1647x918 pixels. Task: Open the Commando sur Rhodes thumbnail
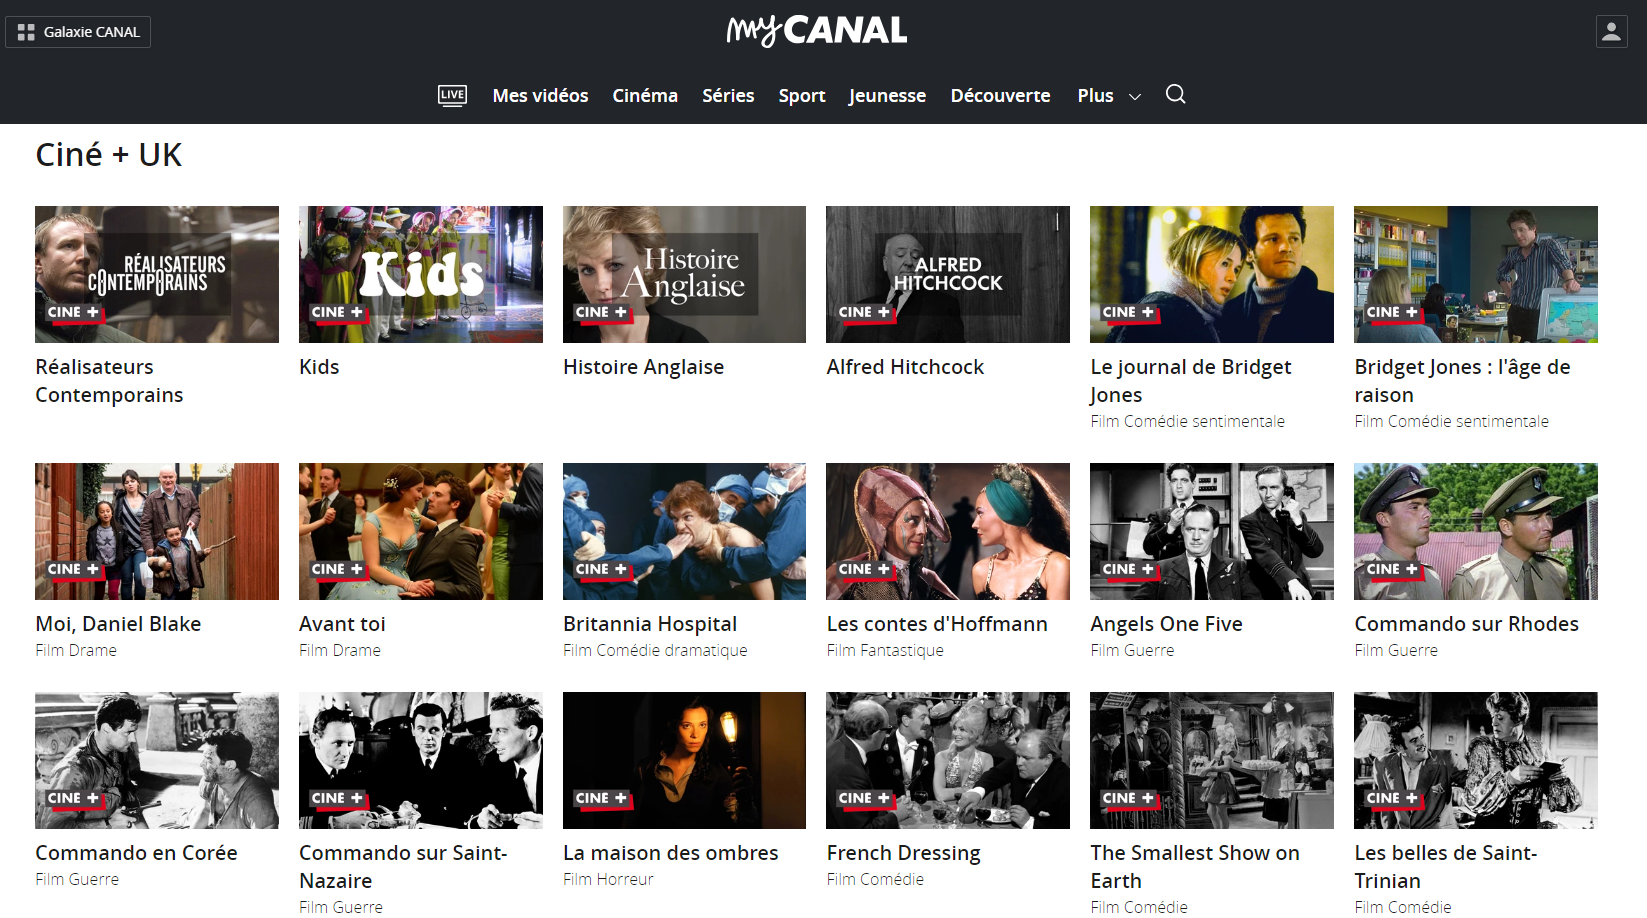(x=1476, y=531)
